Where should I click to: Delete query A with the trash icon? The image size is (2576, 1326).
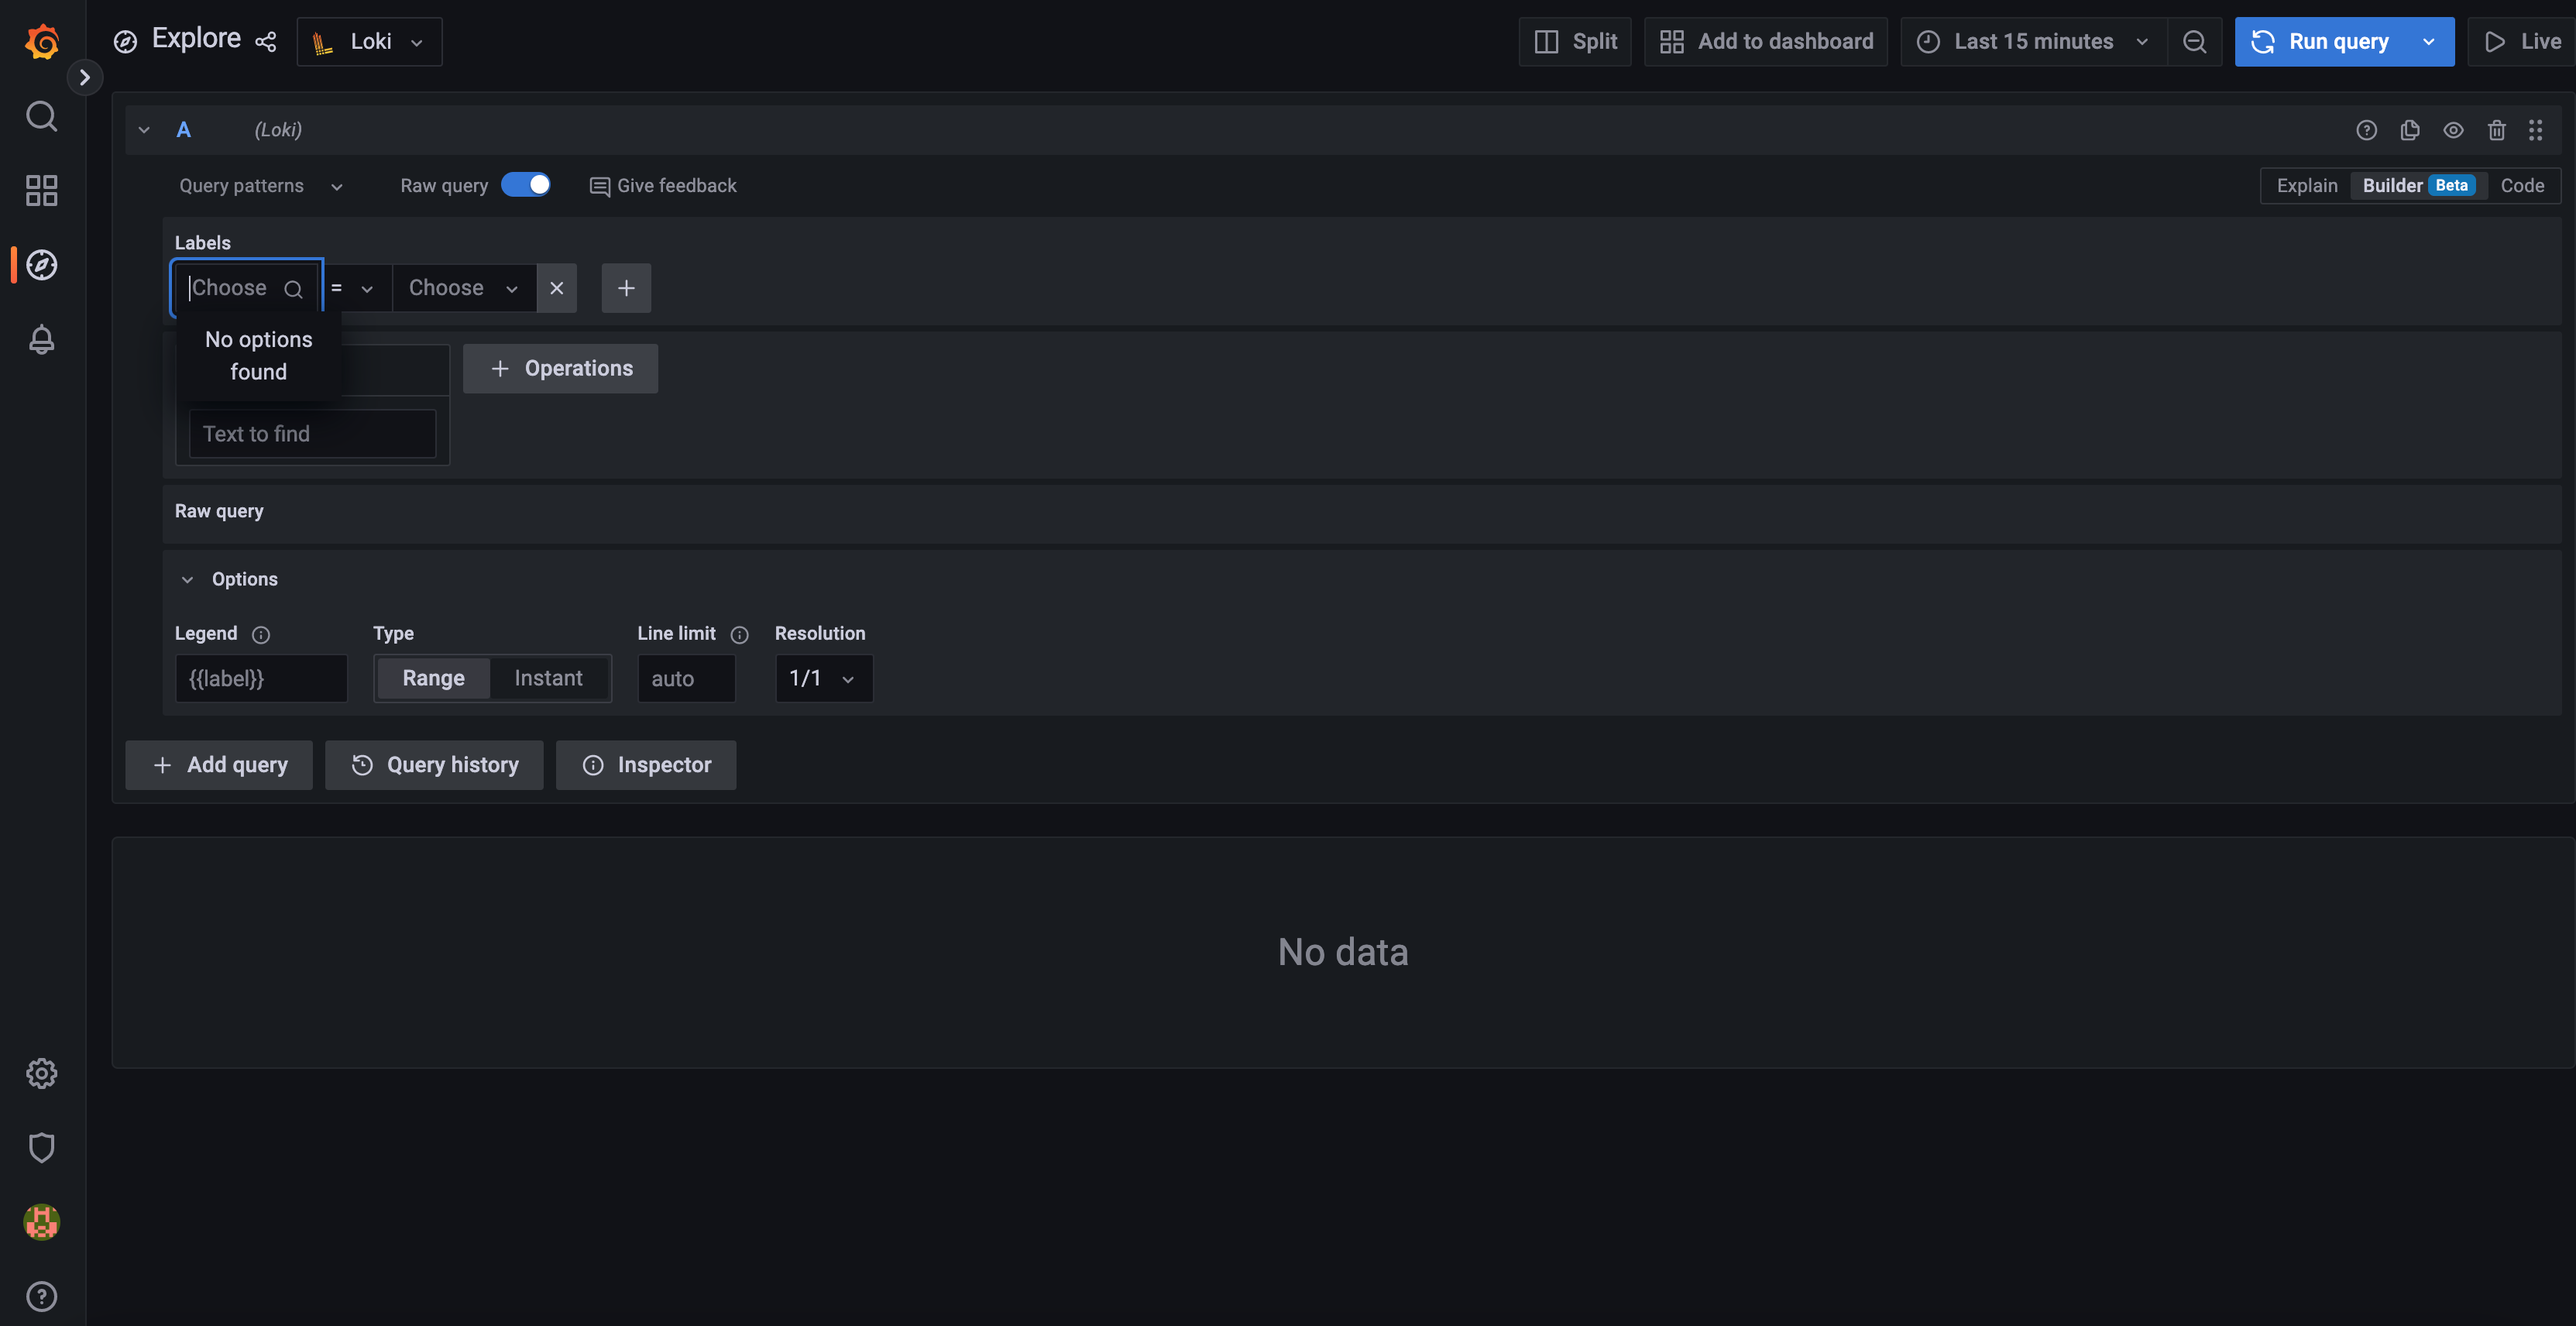coord(2496,130)
